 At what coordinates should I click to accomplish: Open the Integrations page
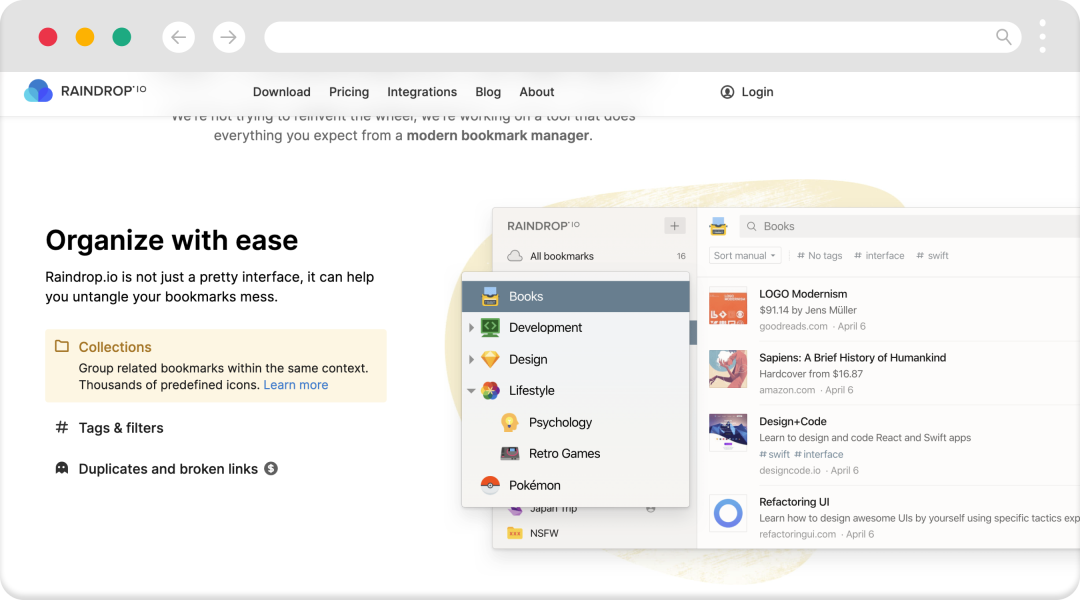coord(422,92)
